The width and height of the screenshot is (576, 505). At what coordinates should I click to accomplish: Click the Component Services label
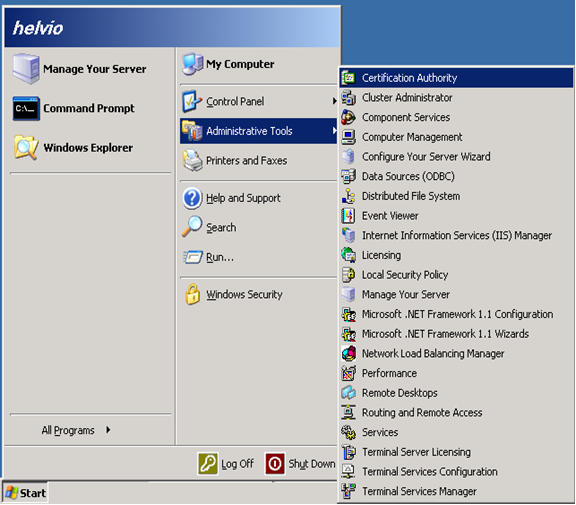406,118
